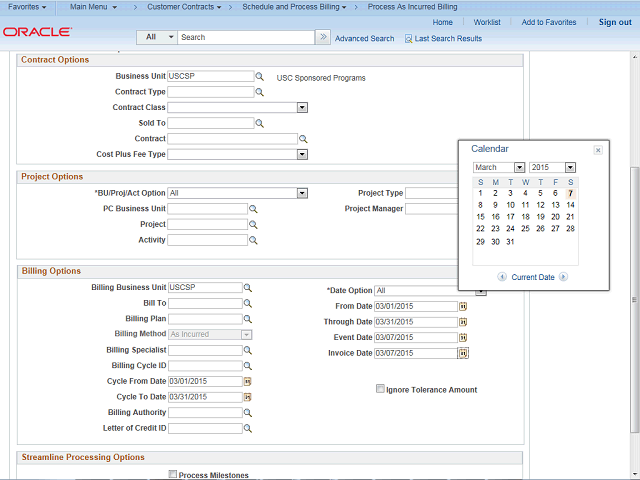
Task: Open the Sold To lookup icon
Action: pos(259,124)
